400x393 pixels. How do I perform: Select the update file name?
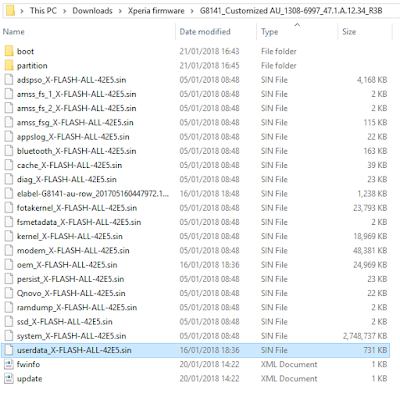click(30, 379)
